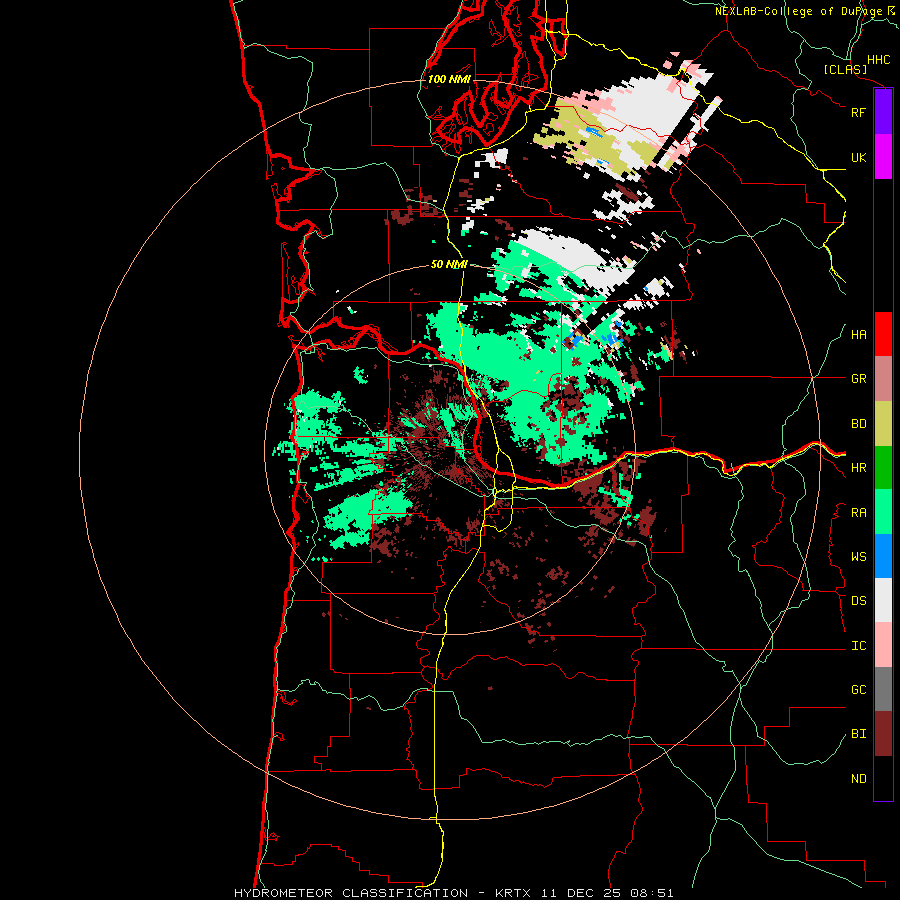Viewport: 900px width, 900px height.
Task: Click the 50 NMI range ring label
Action: (x=449, y=265)
